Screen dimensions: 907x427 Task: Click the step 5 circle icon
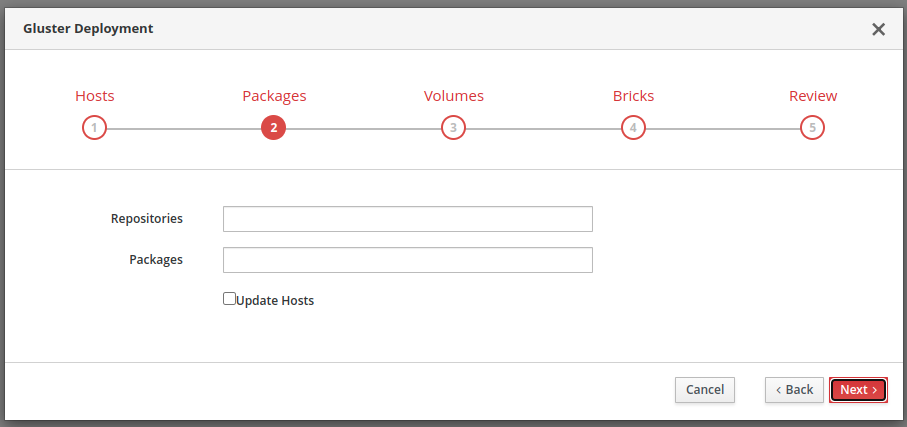[x=812, y=128]
